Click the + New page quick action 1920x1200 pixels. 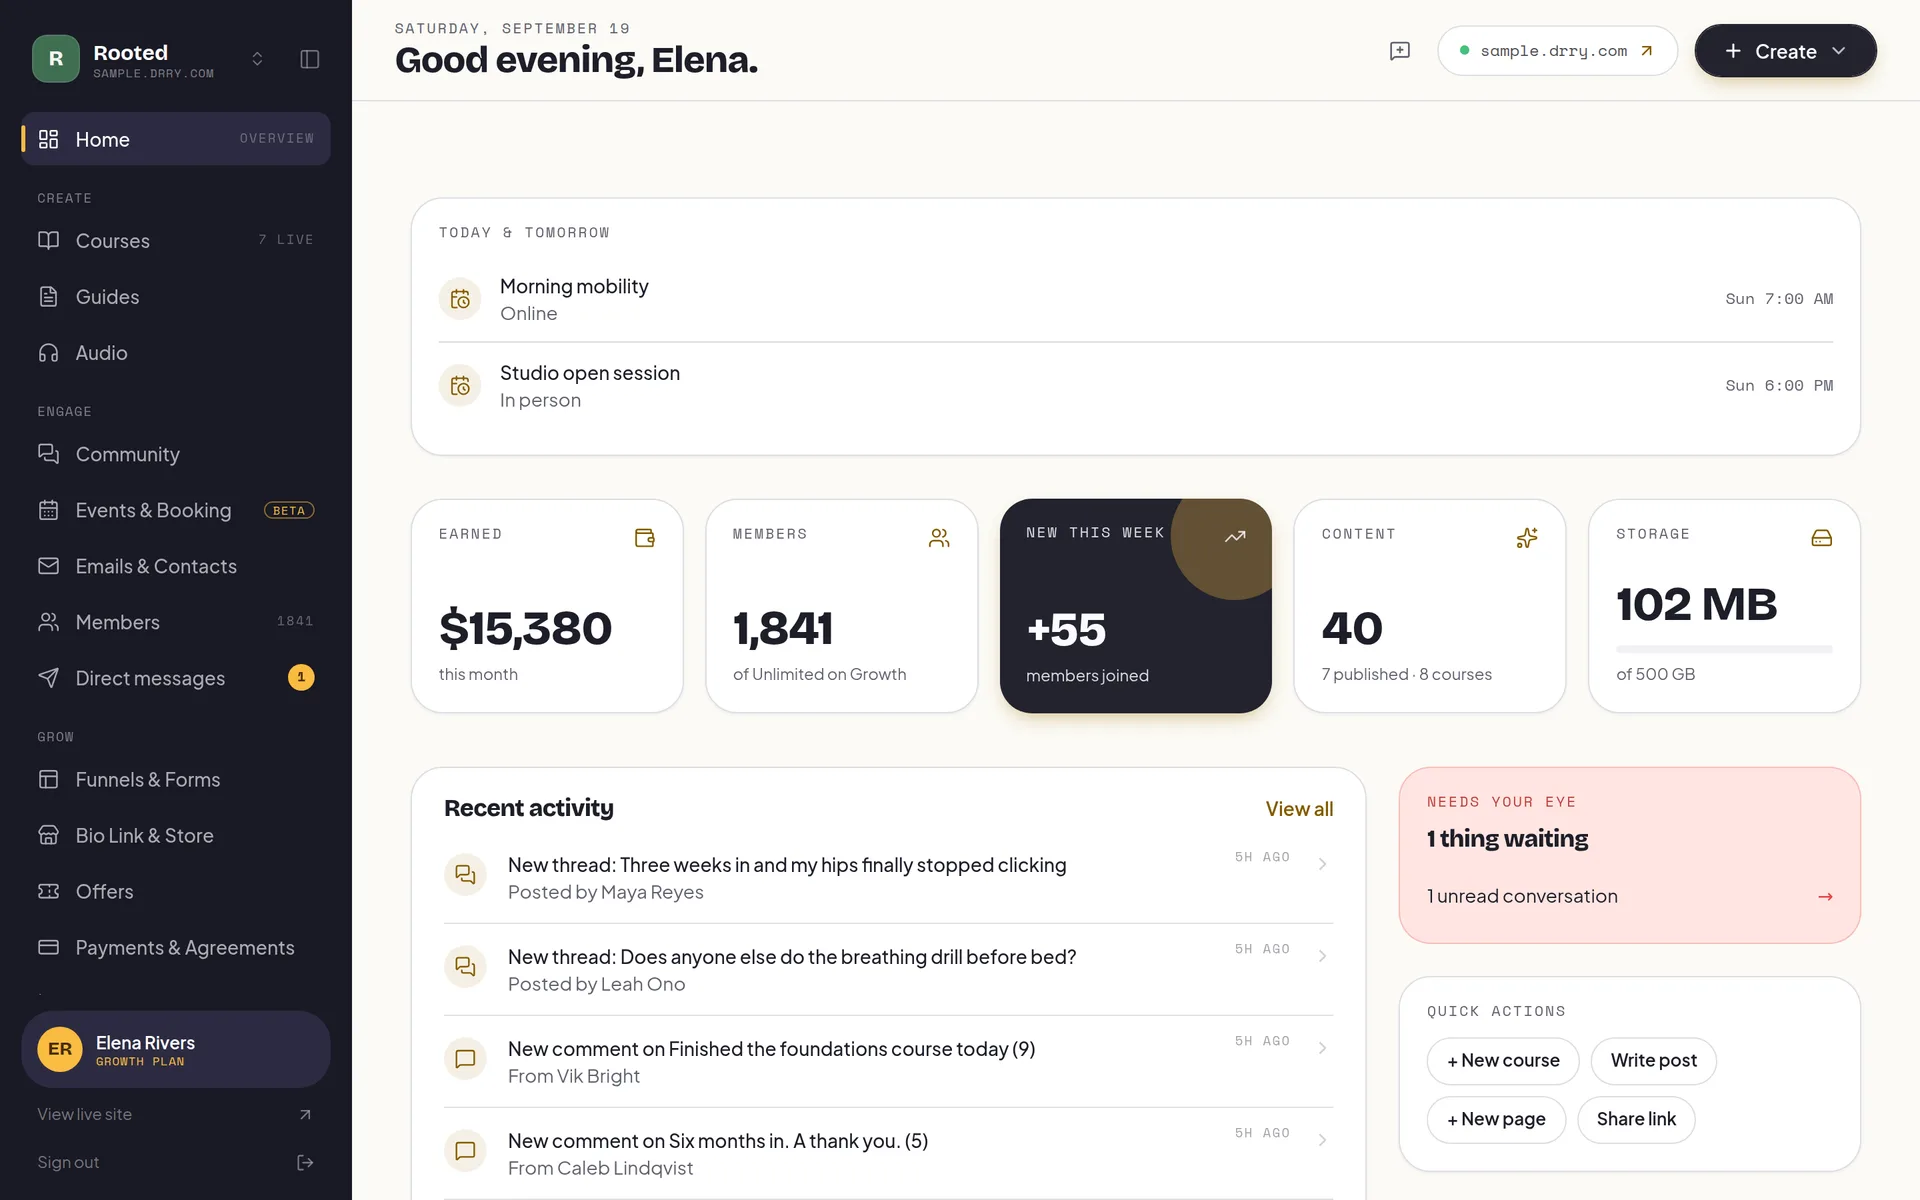pos(1496,1120)
